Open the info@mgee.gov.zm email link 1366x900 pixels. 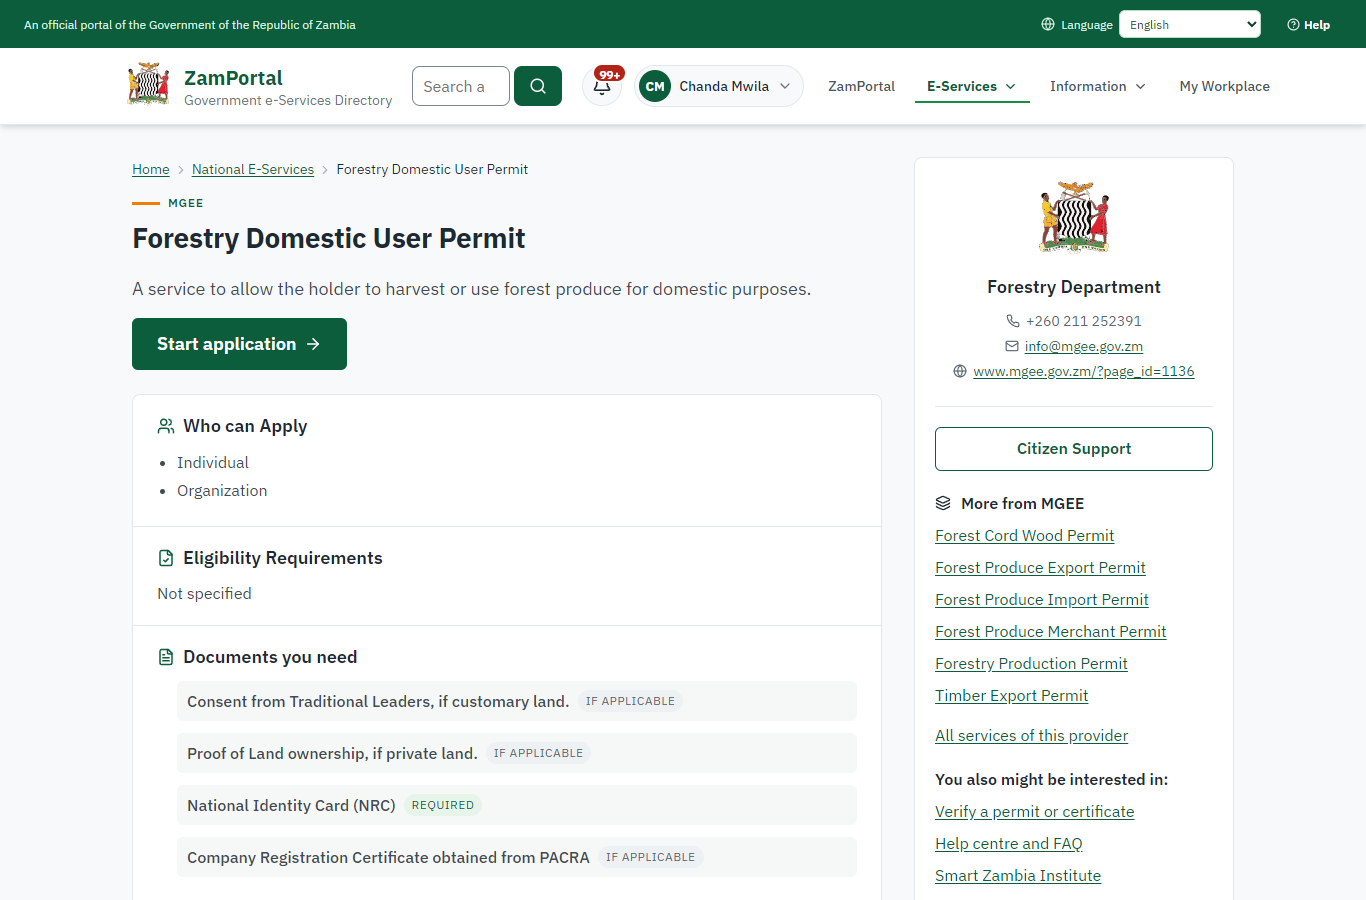[x=1084, y=346]
